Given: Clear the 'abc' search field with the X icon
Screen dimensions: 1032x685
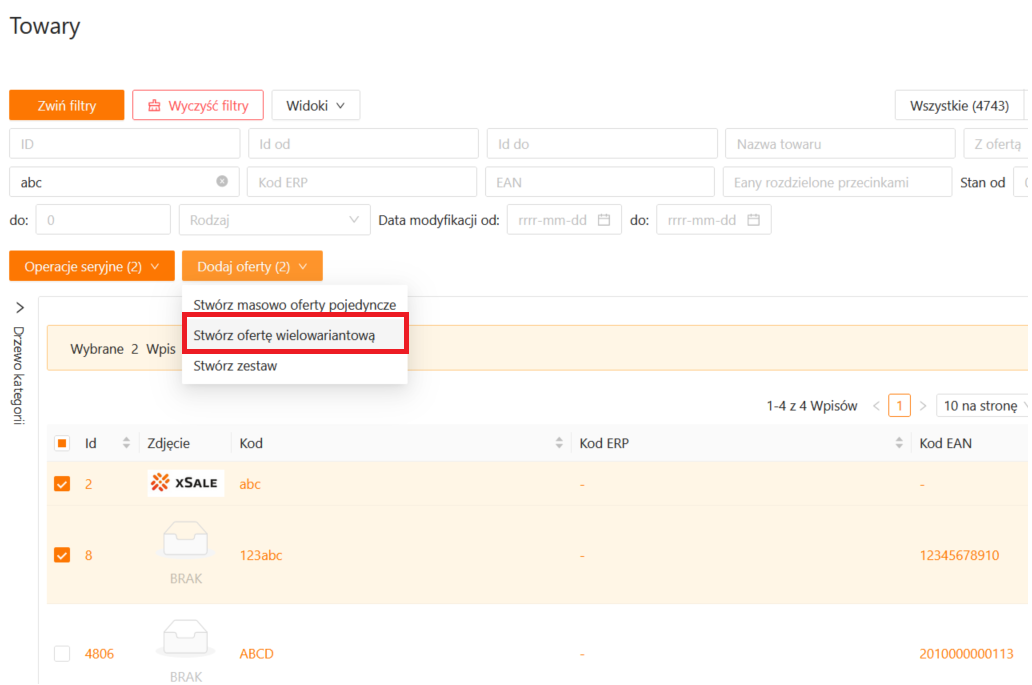Looking at the screenshot, I should 222,182.
